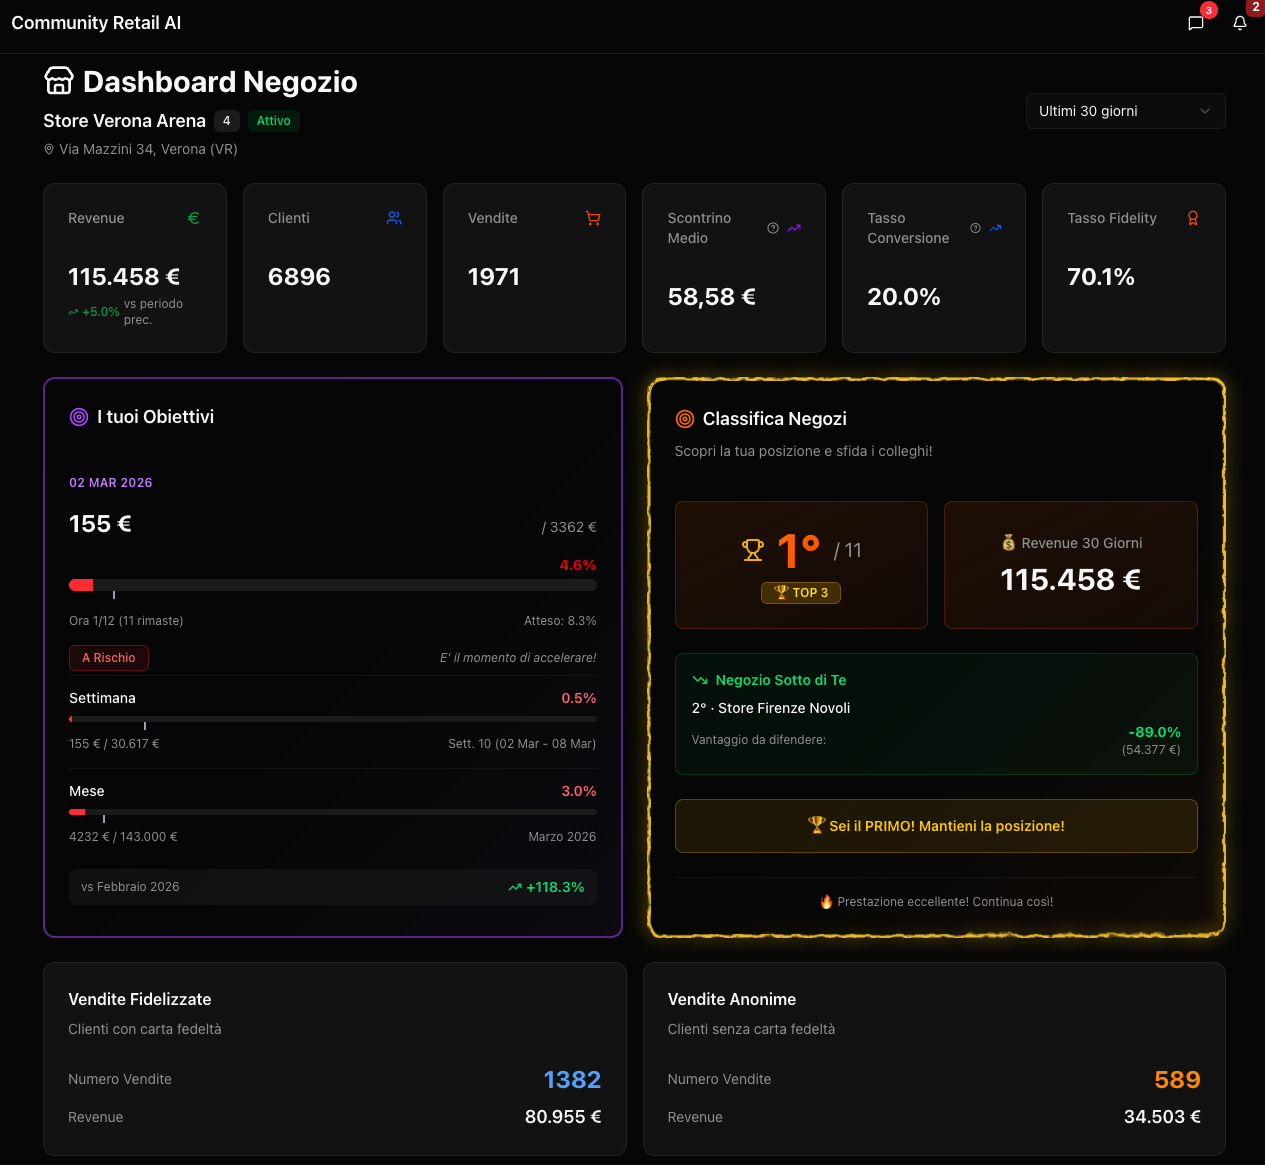Click the A Rischio warning badge
Image resolution: width=1265 pixels, height=1165 pixels.
(x=108, y=658)
